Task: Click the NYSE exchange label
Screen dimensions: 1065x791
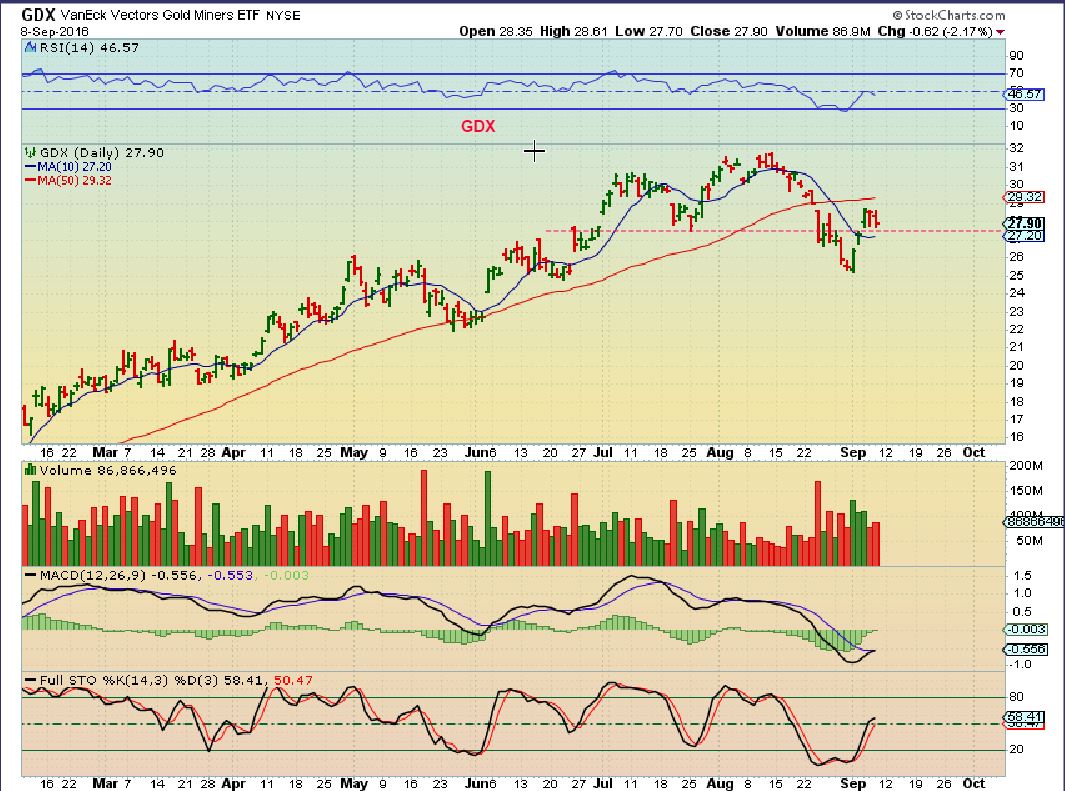Action: pos(285,16)
